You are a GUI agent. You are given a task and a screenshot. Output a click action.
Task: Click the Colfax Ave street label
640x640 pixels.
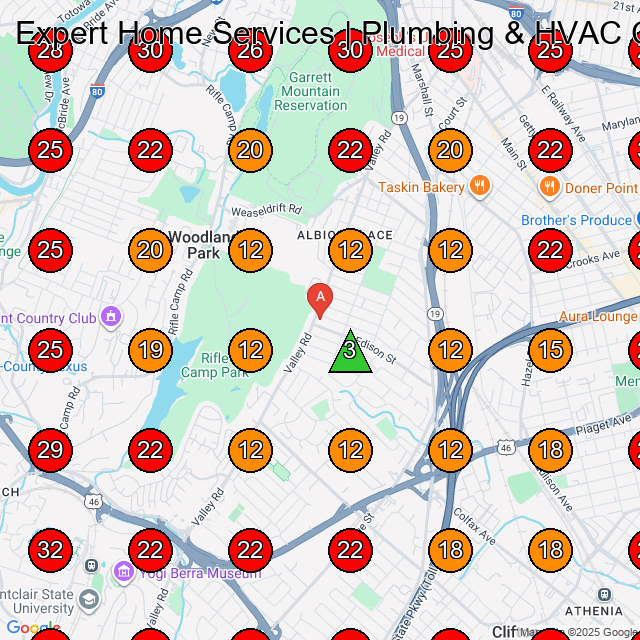click(x=474, y=527)
